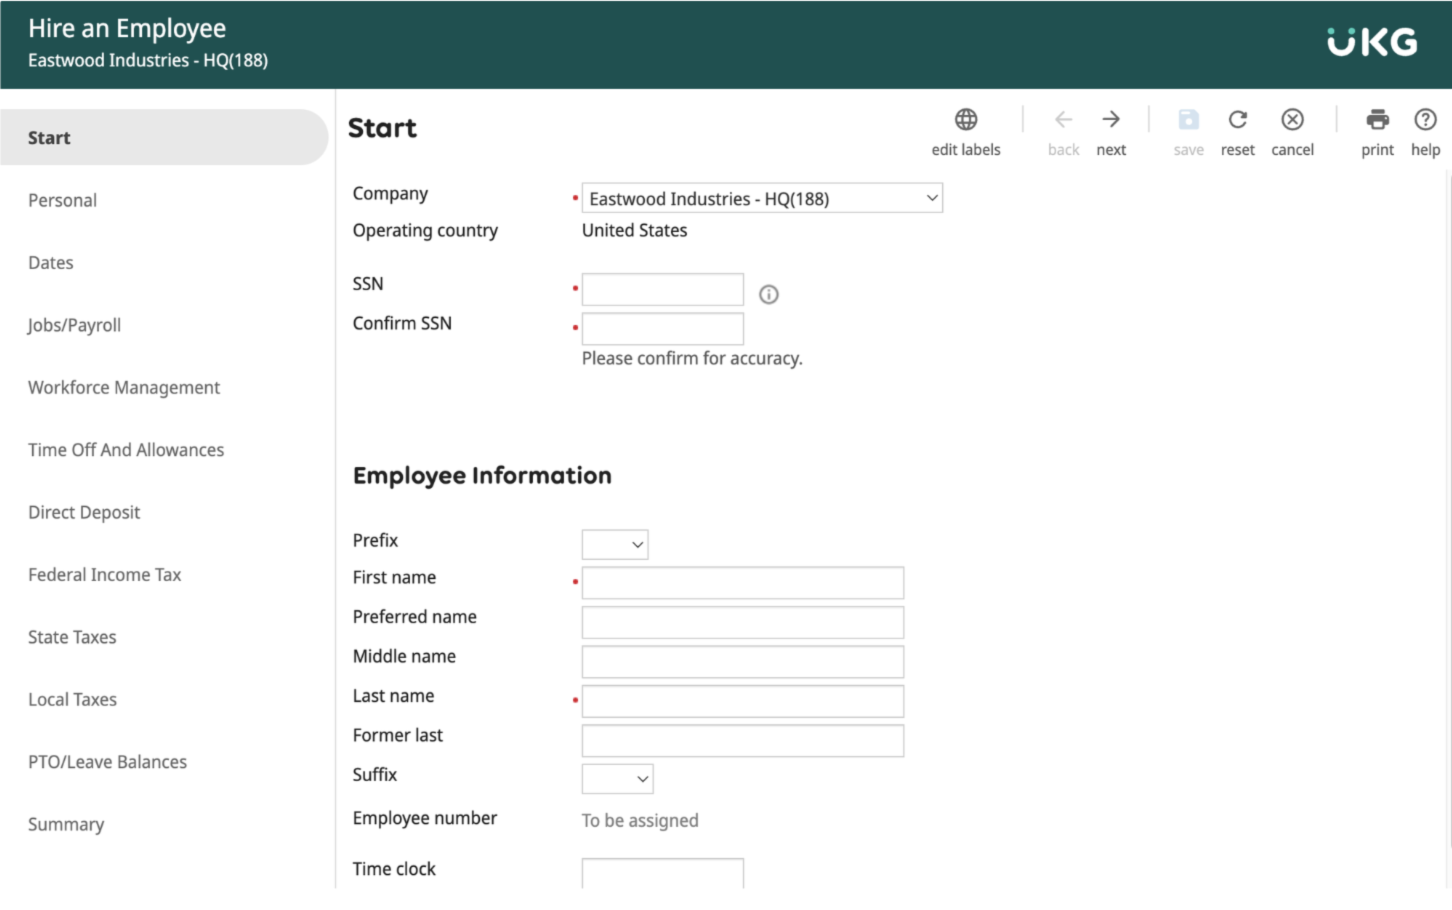This screenshot has width=1452, height=910.
Task: Switch to Jobs/Payroll section
Action: pyautogui.click(x=74, y=325)
